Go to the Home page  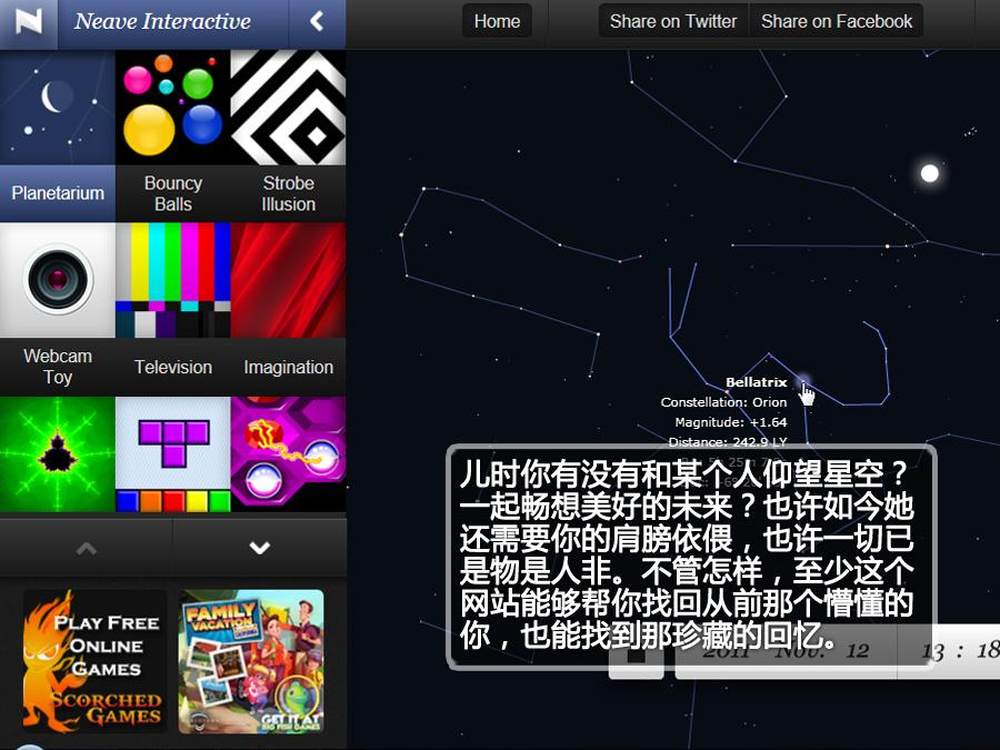pos(497,21)
